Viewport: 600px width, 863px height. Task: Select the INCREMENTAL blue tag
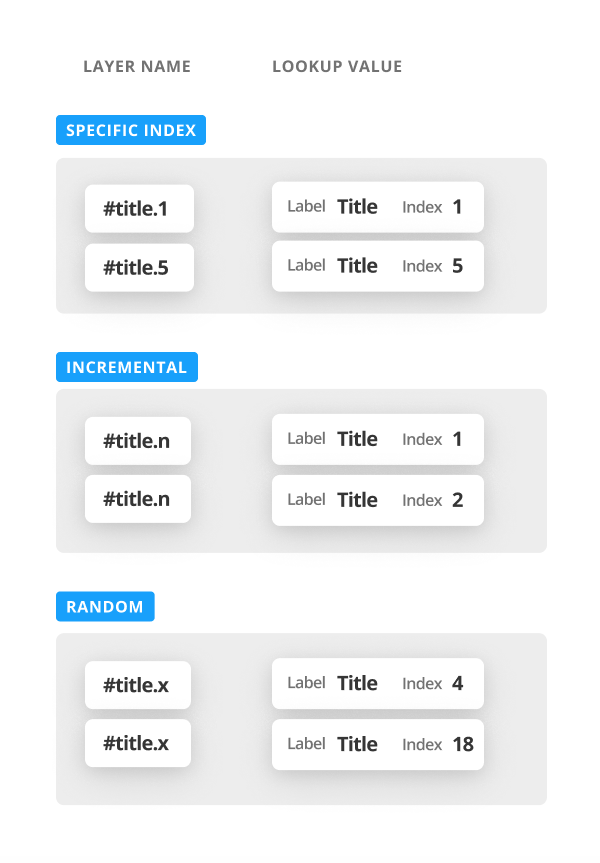(127, 367)
